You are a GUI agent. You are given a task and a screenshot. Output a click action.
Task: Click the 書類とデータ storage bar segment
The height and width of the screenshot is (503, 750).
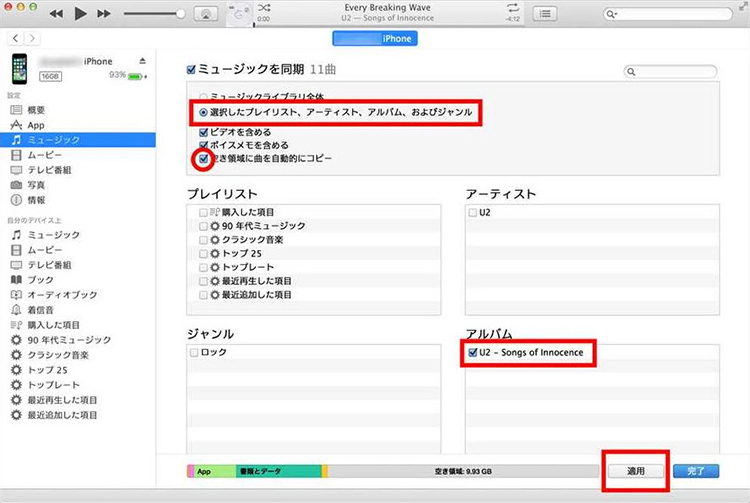pos(278,471)
